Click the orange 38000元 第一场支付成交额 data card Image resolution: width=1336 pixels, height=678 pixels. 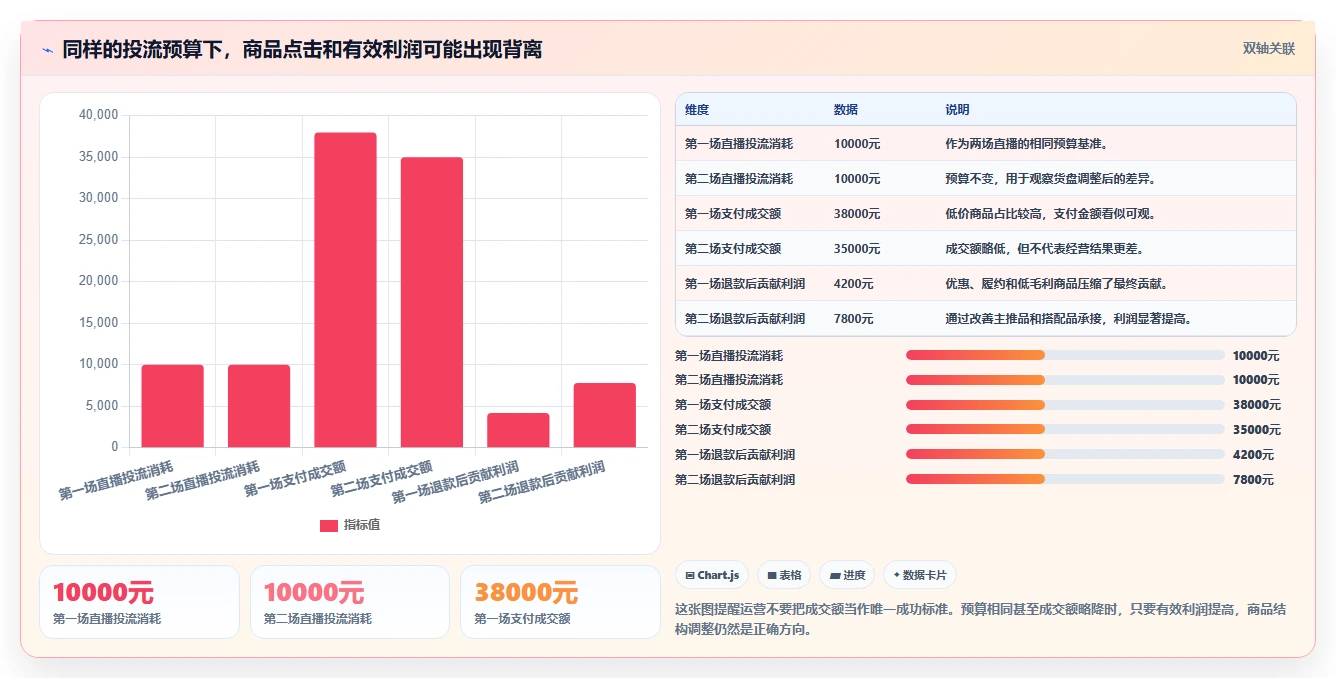click(x=560, y=602)
